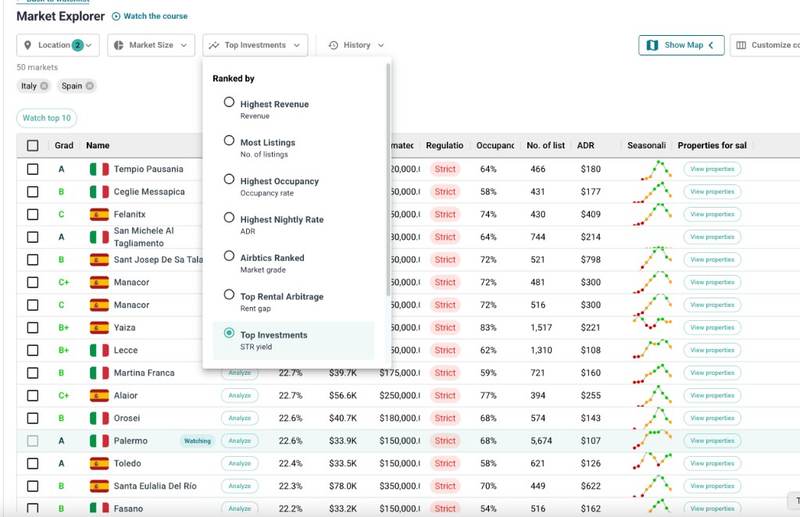Click the Grade column header
Image resolution: width=800 pixels, height=517 pixels.
pos(64,145)
